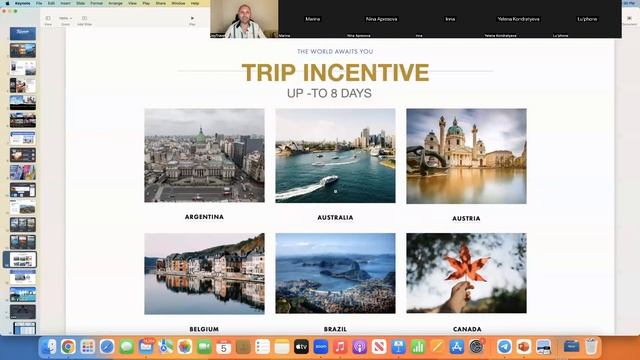Click Nina Apresova's participant tile
Image resolution: width=640 pixels, height=360 pixels.
[x=381, y=19]
